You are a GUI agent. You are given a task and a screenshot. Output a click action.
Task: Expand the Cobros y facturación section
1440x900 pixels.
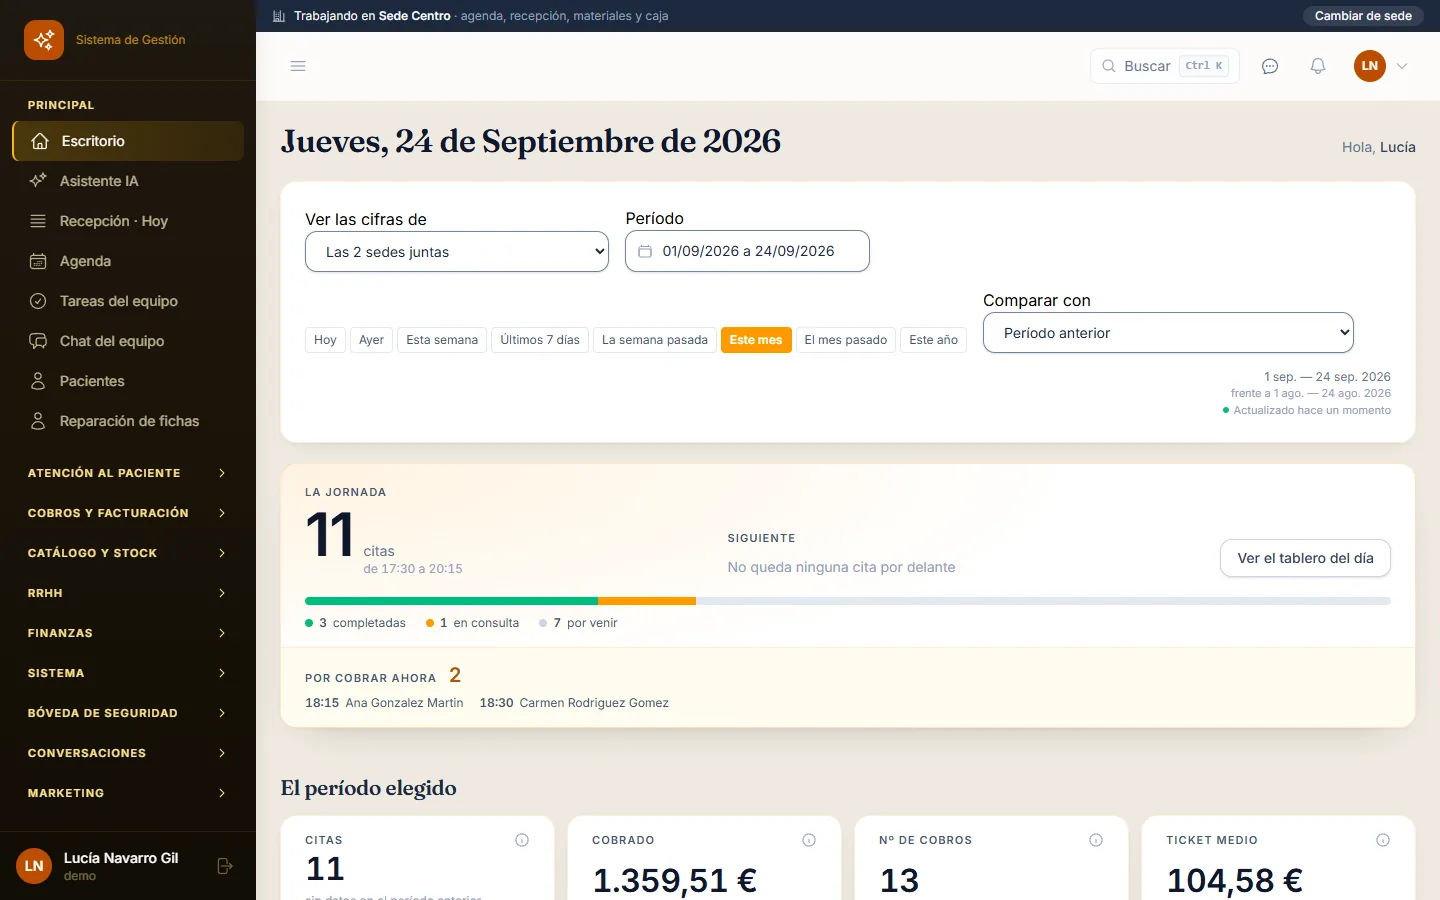[128, 513]
